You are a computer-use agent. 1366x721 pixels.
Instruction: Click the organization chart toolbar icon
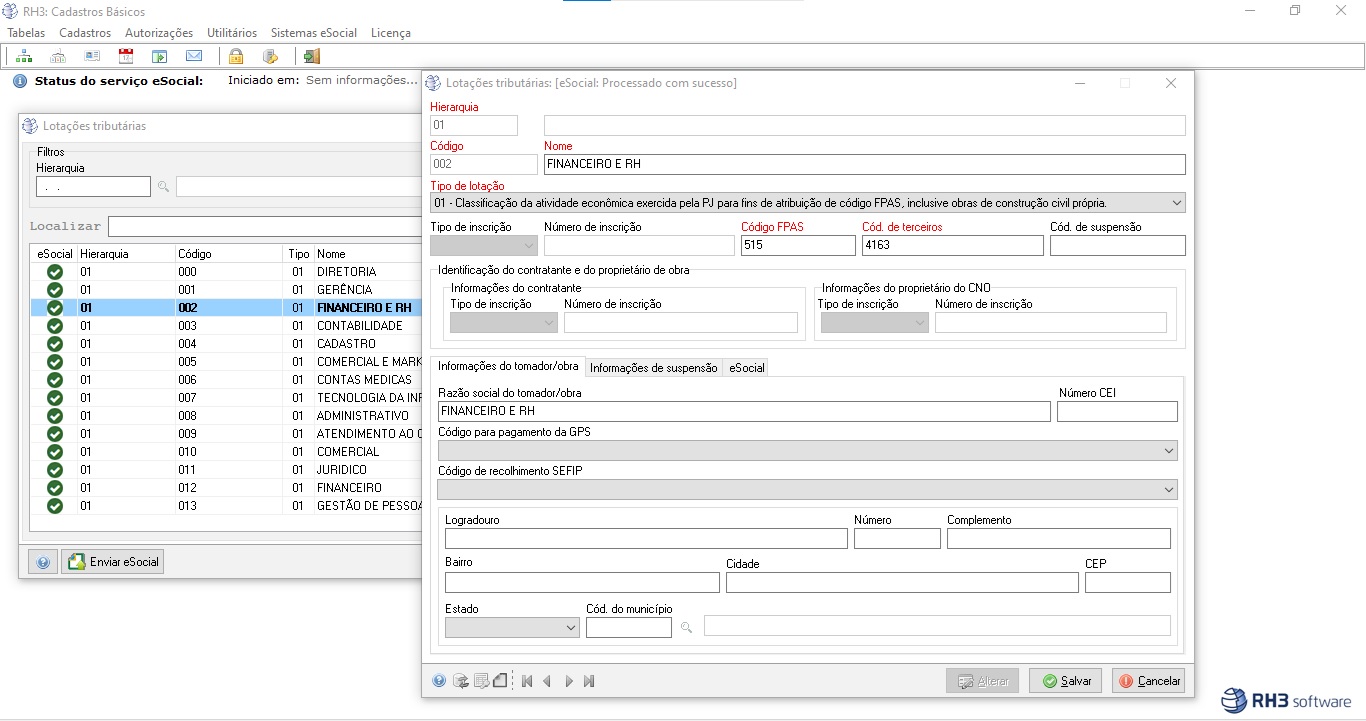coord(24,56)
